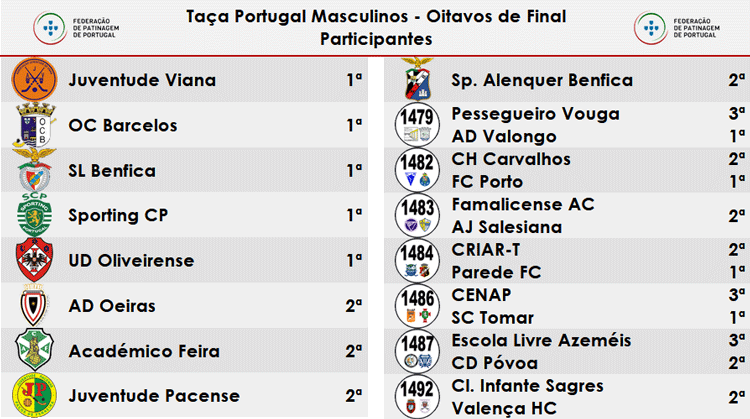
Task: Click the match 1482 circle badge
Action: click(417, 170)
